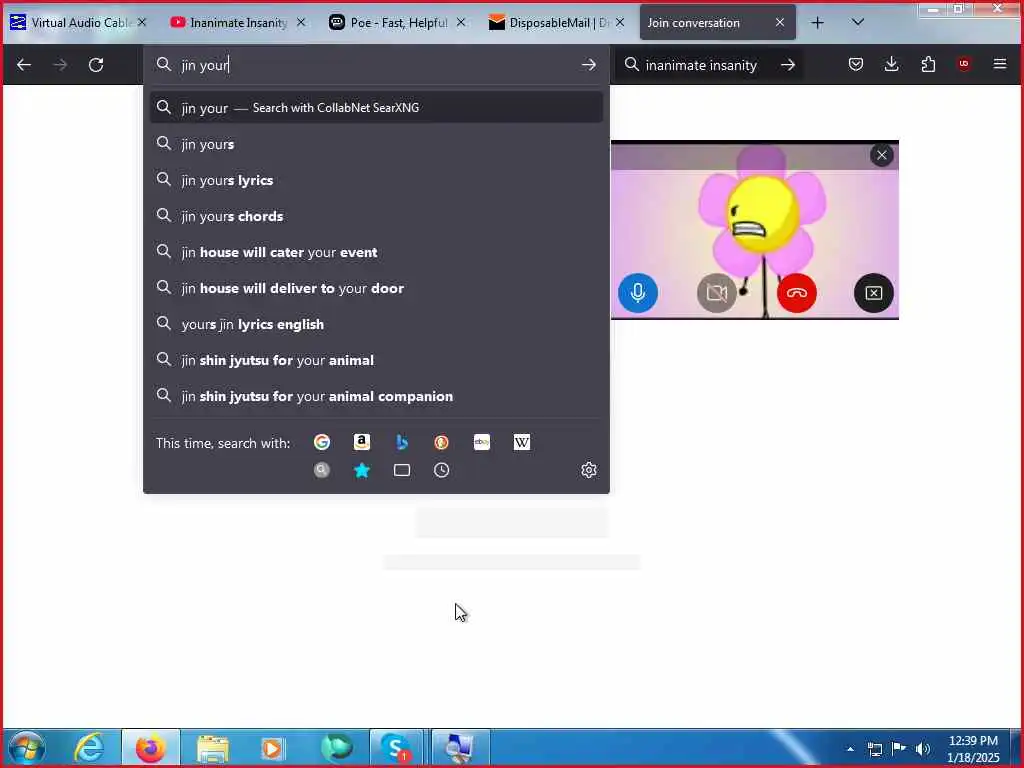Open the volume speaker tray icon

coord(922,748)
